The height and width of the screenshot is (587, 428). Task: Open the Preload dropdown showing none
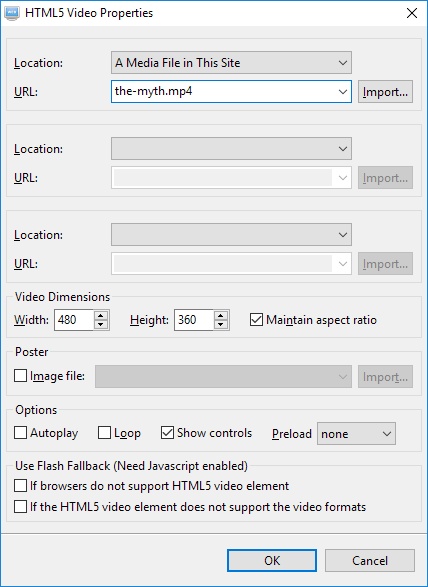click(356, 434)
